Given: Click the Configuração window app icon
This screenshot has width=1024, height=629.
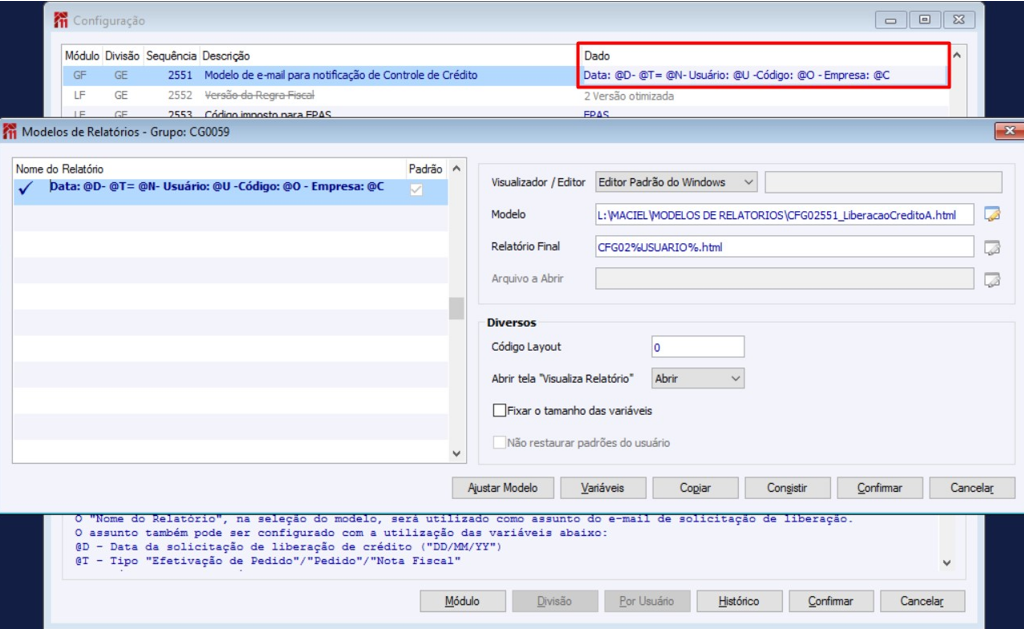Looking at the screenshot, I should (61, 20).
